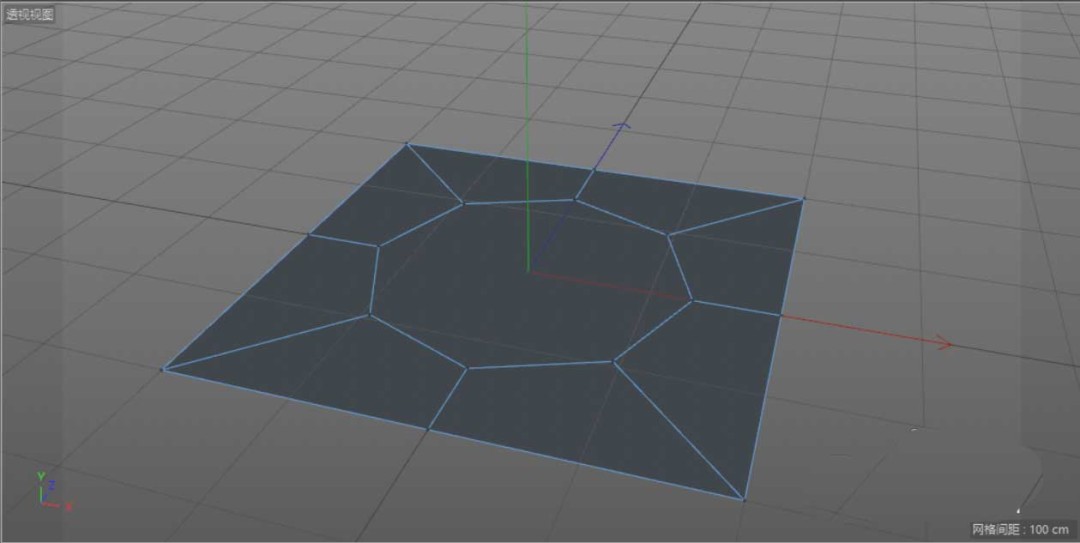
Task: Select the plane's leftmost corner vertex
Action: click(x=163, y=369)
